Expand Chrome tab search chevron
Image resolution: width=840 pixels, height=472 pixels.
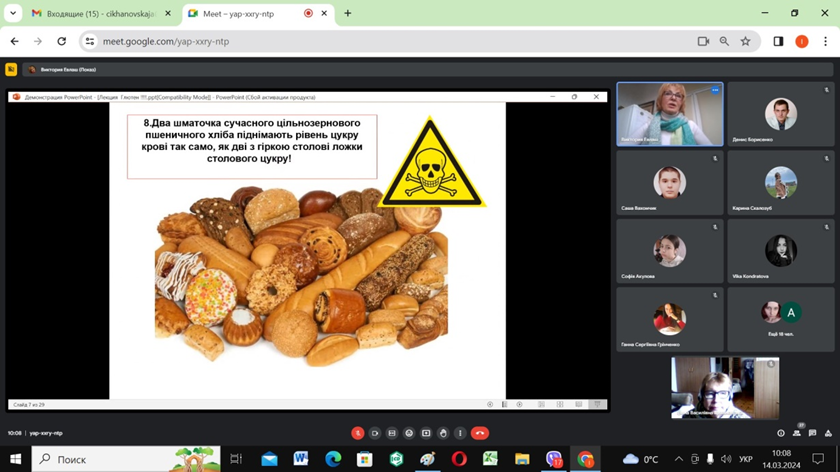tap(13, 13)
